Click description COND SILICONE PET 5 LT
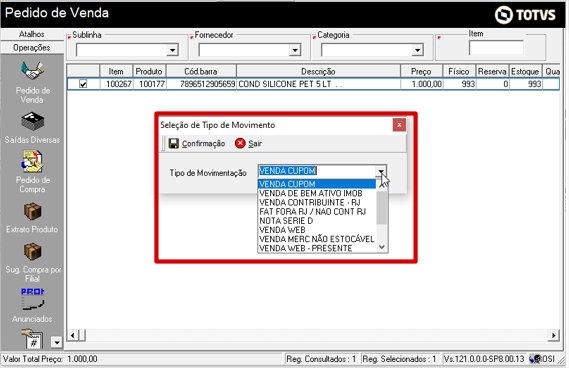 pyautogui.click(x=318, y=84)
